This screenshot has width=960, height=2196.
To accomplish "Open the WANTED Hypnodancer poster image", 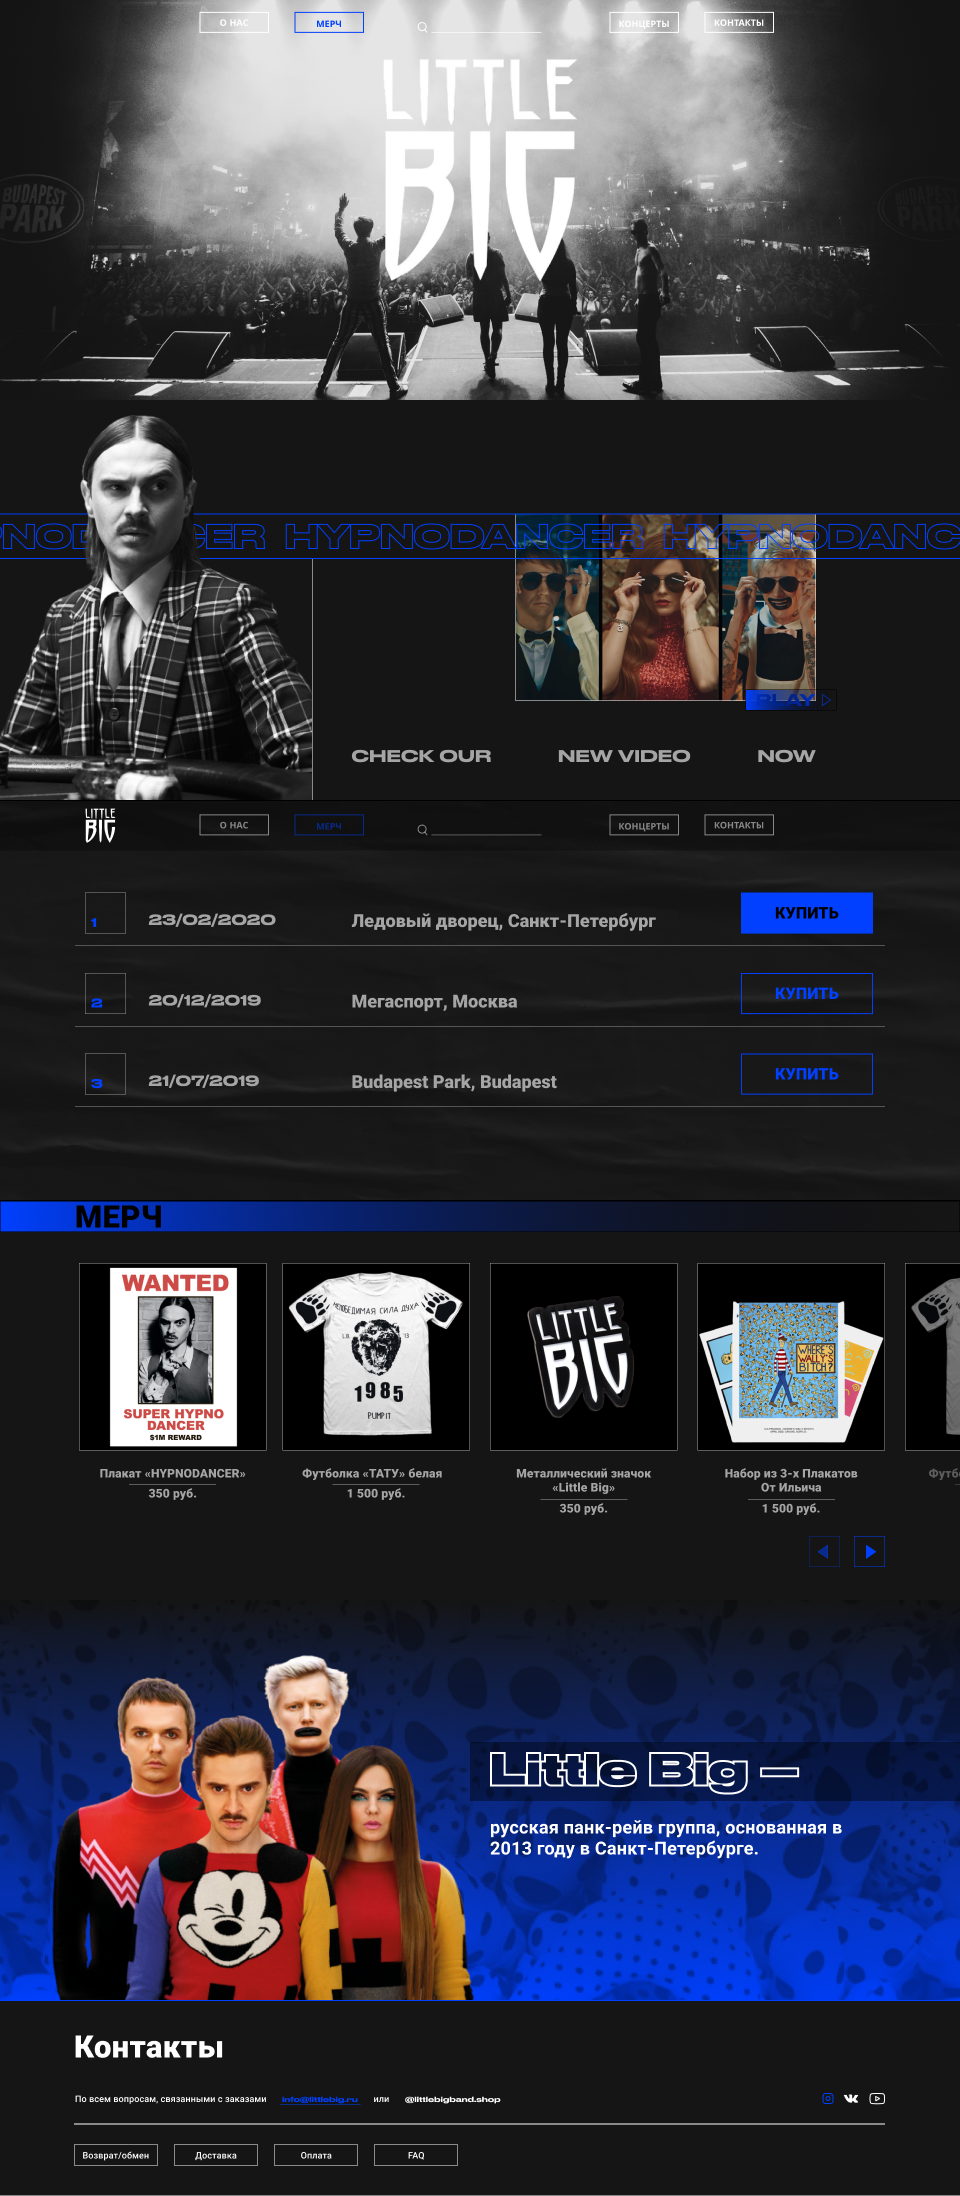I will (173, 1357).
